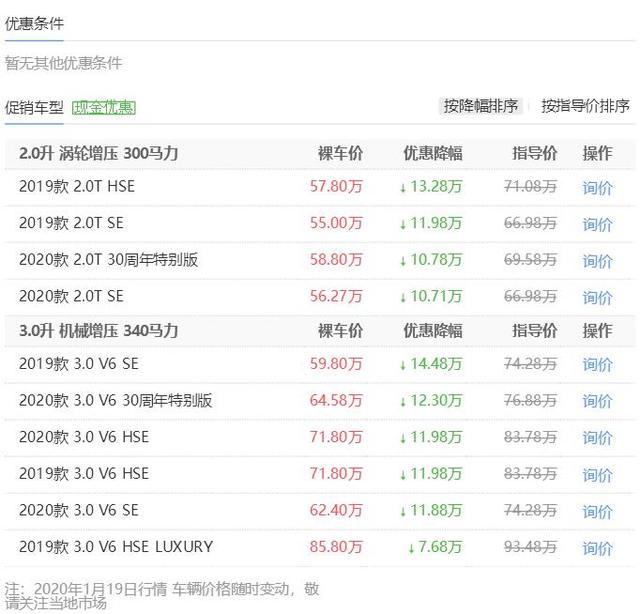This screenshot has width=640, height=614.
Task: Sort promotions by 按降幅排序
Action: [x=480, y=106]
